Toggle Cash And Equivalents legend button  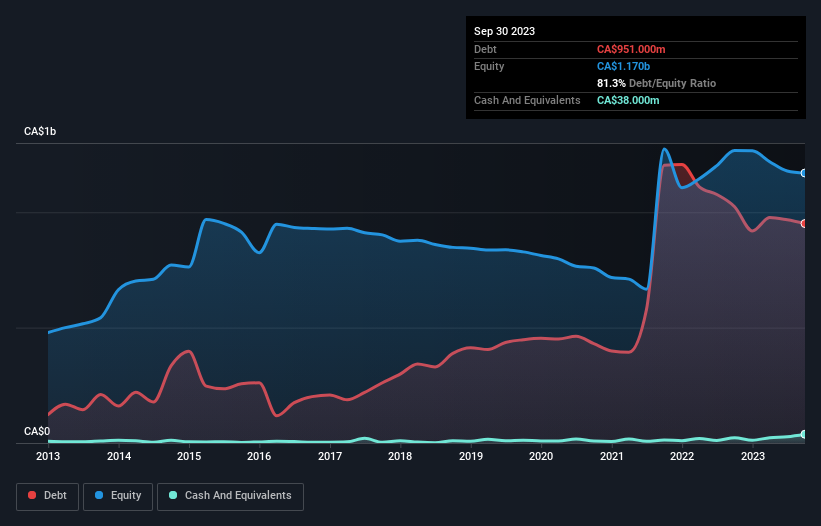(230, 496)
